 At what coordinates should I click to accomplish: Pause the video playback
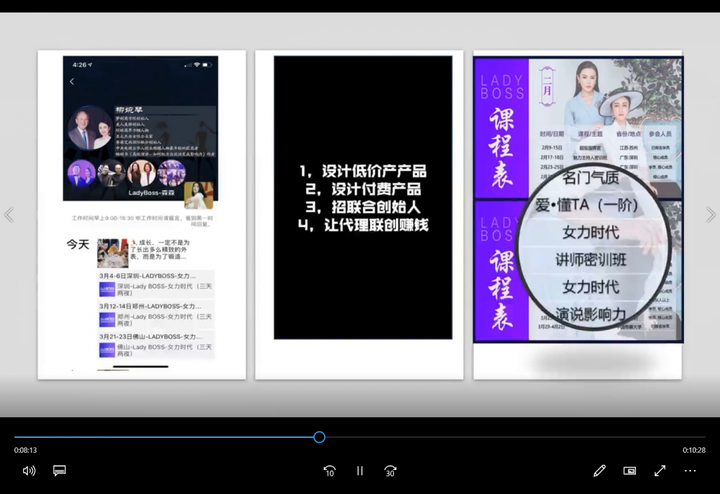point(360,471)
